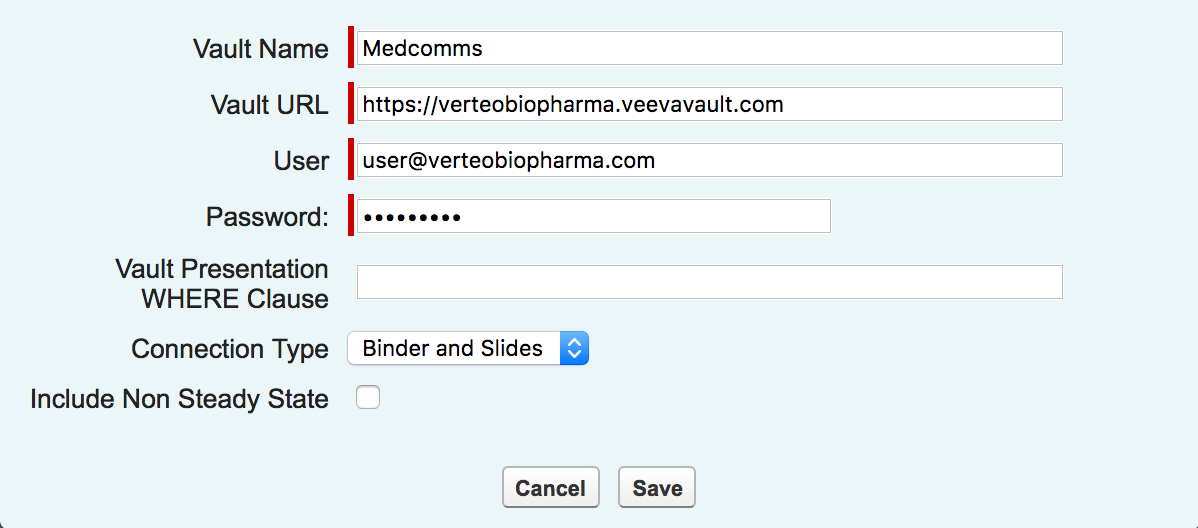
Task: Click the red required marker beside Vault URL
Action: click(x=351, y=104)
